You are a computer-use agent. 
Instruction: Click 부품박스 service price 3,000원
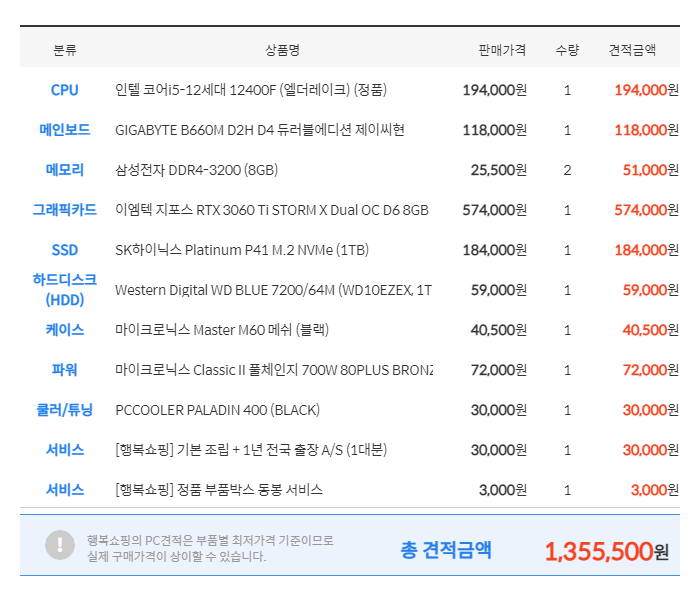(503, 490)
